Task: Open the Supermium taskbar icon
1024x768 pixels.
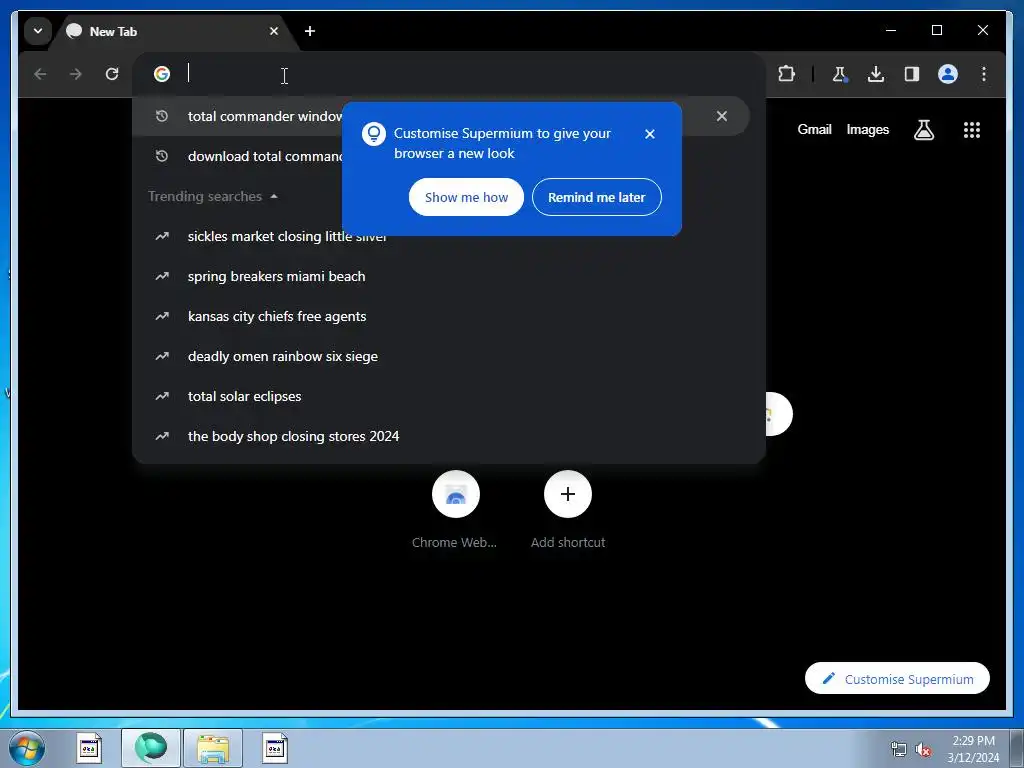Action: [151, 748]
